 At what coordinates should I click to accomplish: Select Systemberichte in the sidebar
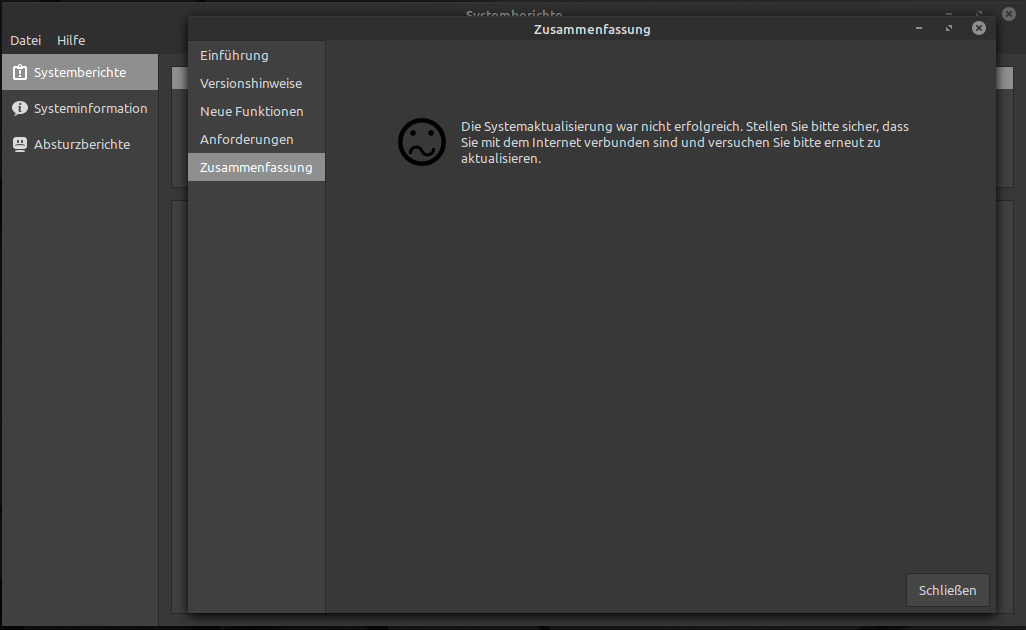79,72
